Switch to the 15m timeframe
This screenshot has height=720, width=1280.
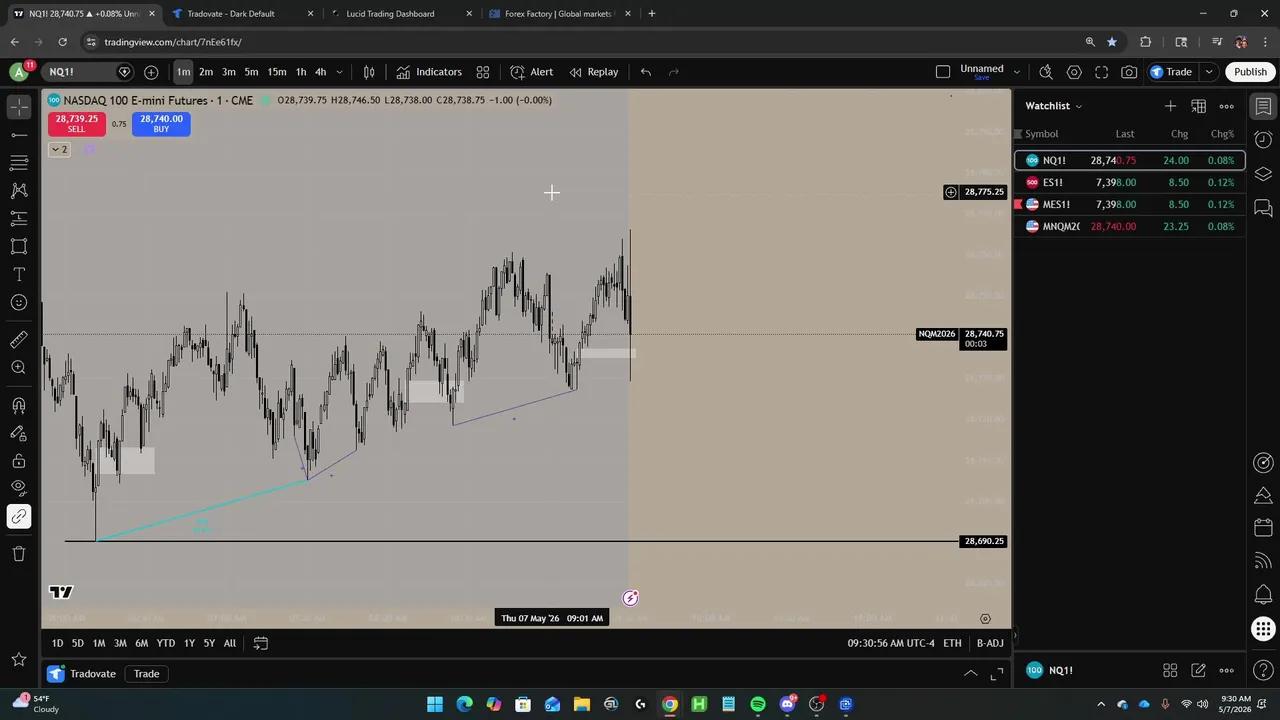point(277,72)
